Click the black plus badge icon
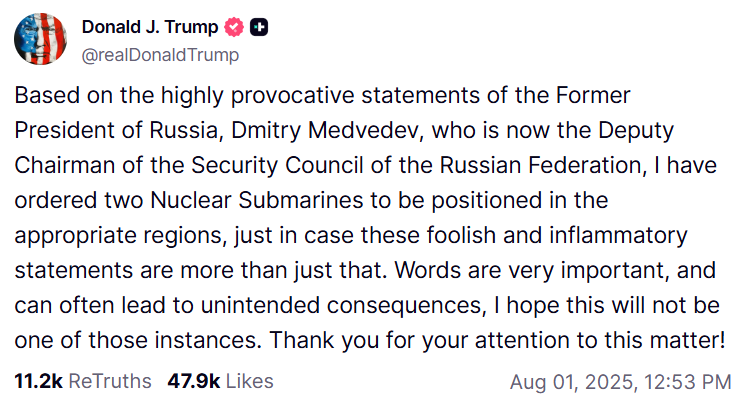738x402 pixels. [259, 27]
